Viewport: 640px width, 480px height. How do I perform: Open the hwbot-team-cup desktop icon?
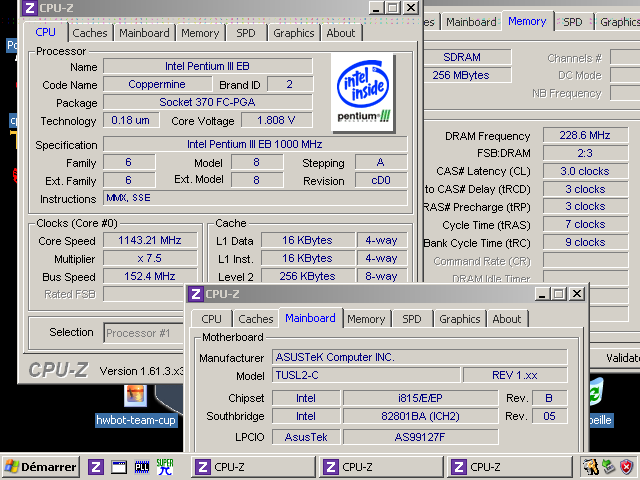(135, 405)
